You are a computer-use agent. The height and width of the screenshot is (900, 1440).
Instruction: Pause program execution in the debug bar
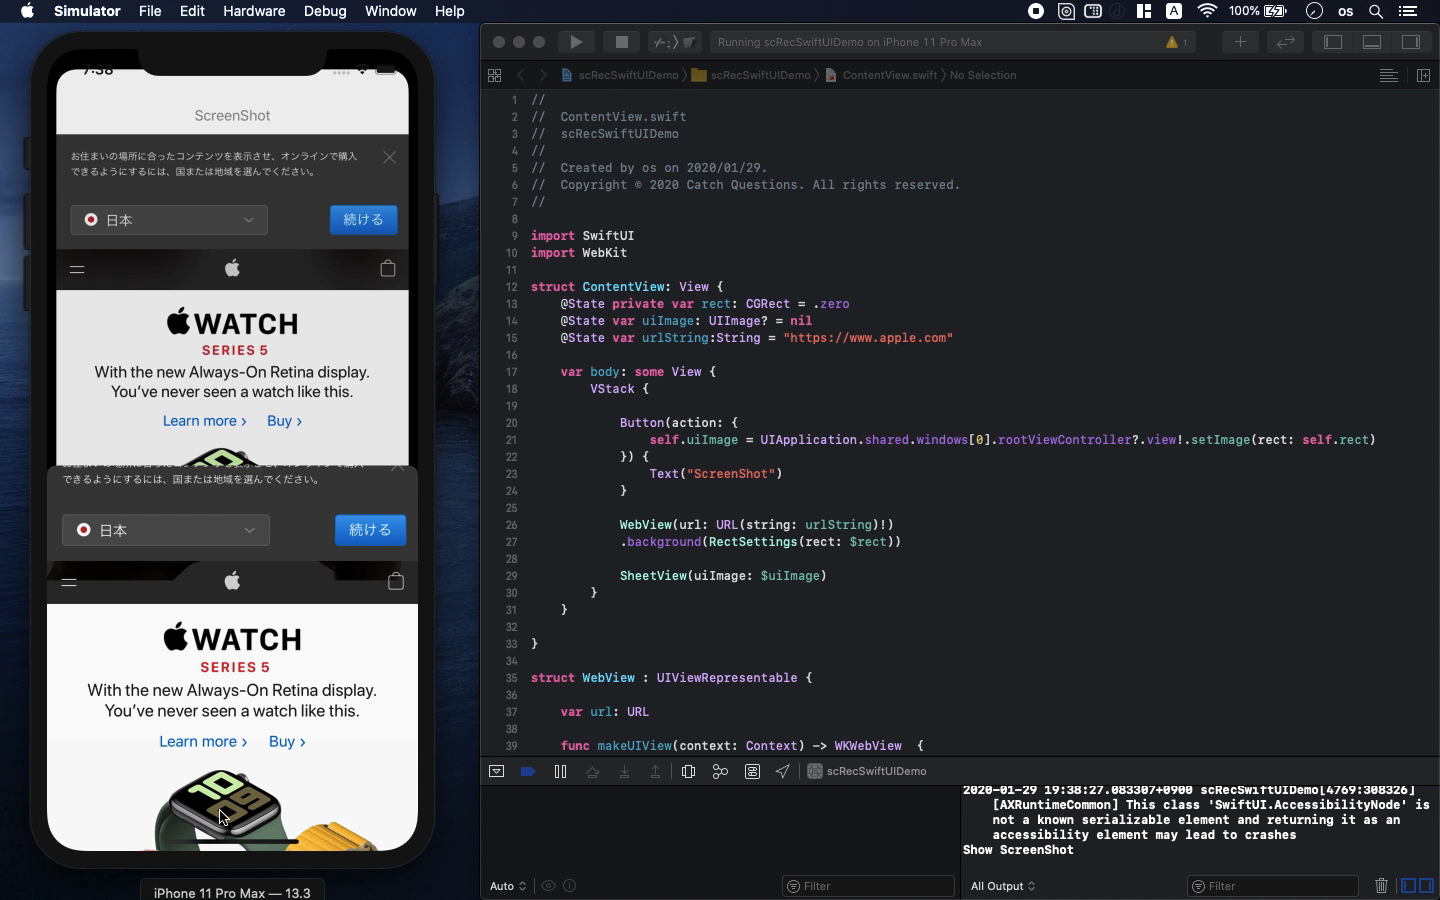(560, 771)
